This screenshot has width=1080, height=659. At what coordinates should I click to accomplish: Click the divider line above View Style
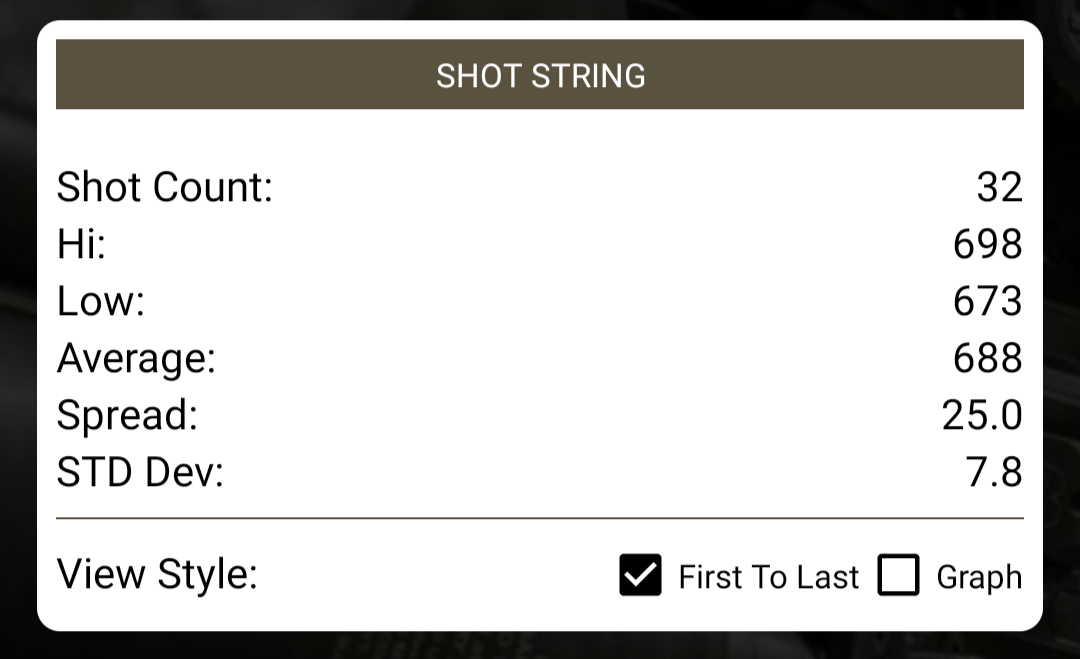click(x=540, y=518)
